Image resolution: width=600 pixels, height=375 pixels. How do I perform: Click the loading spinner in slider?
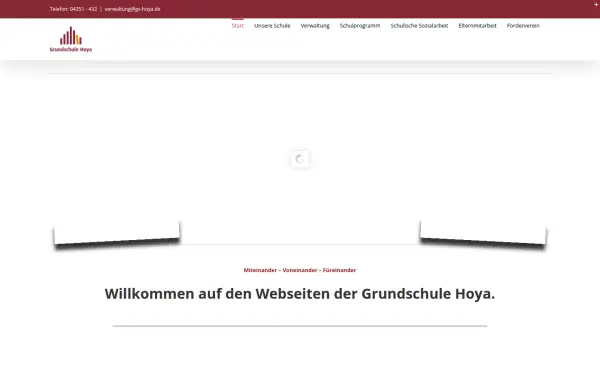click(x=300, y=158)
